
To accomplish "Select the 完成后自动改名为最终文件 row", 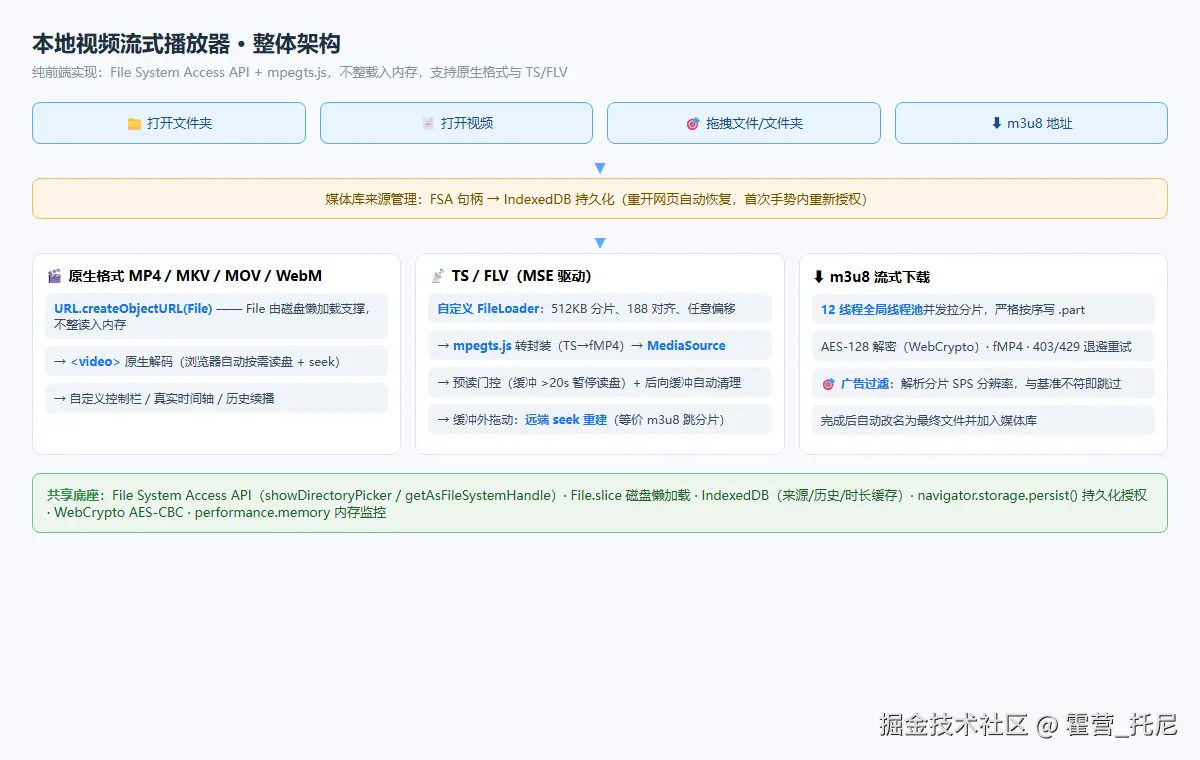I will [983, 420].
